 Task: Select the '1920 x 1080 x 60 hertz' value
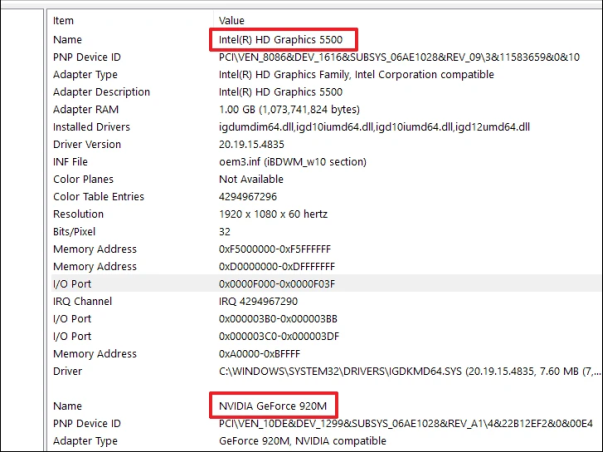273,214
